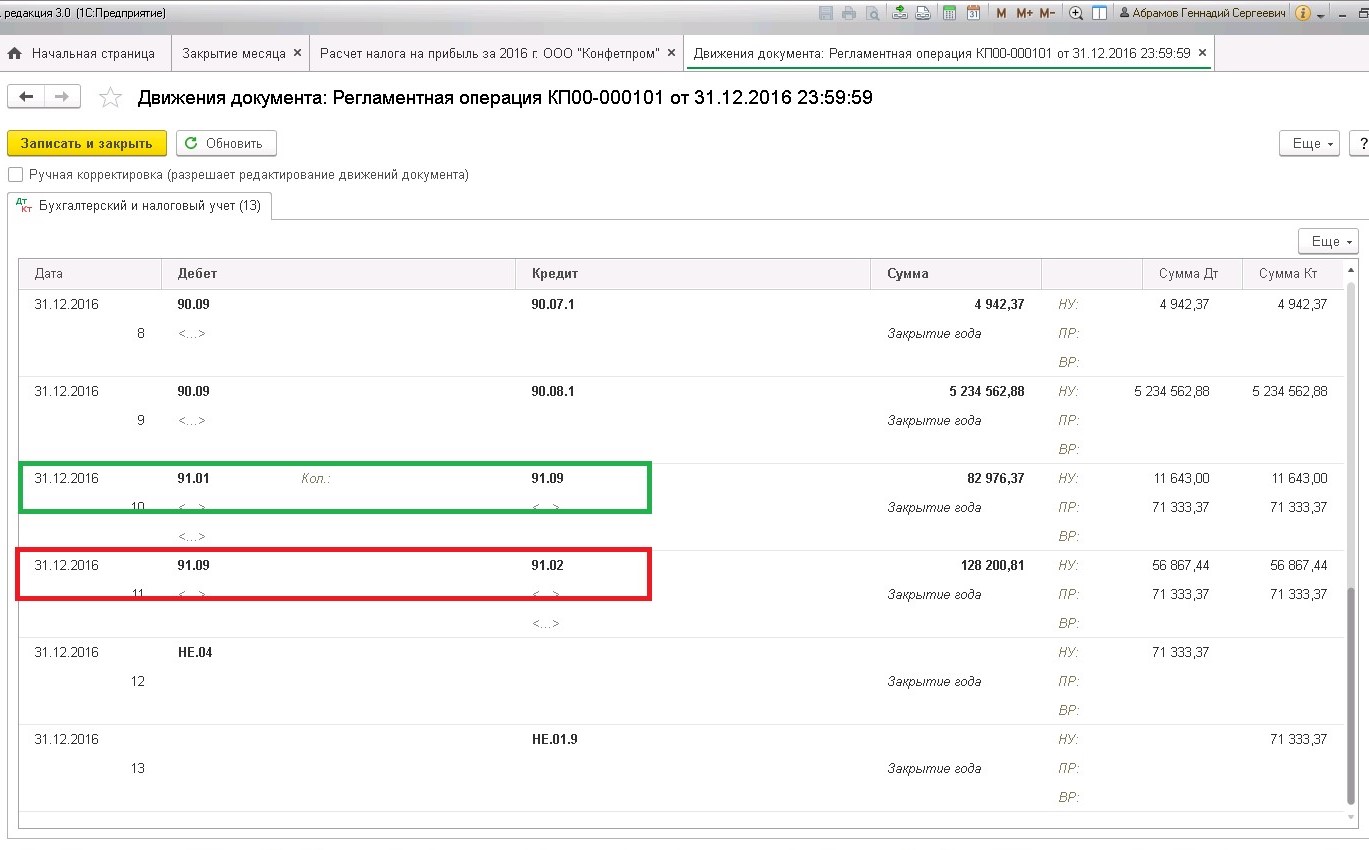Expand the arrow menu beside info icon
This screenshot has width=1369, height=850.
click(1321, 16)
